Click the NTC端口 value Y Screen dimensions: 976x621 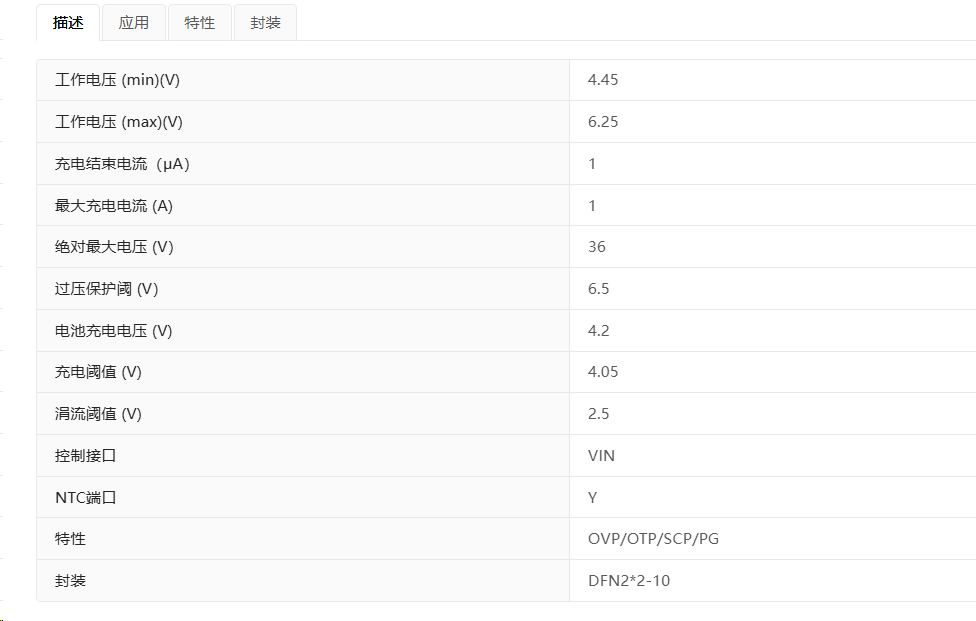coord(593,498)
